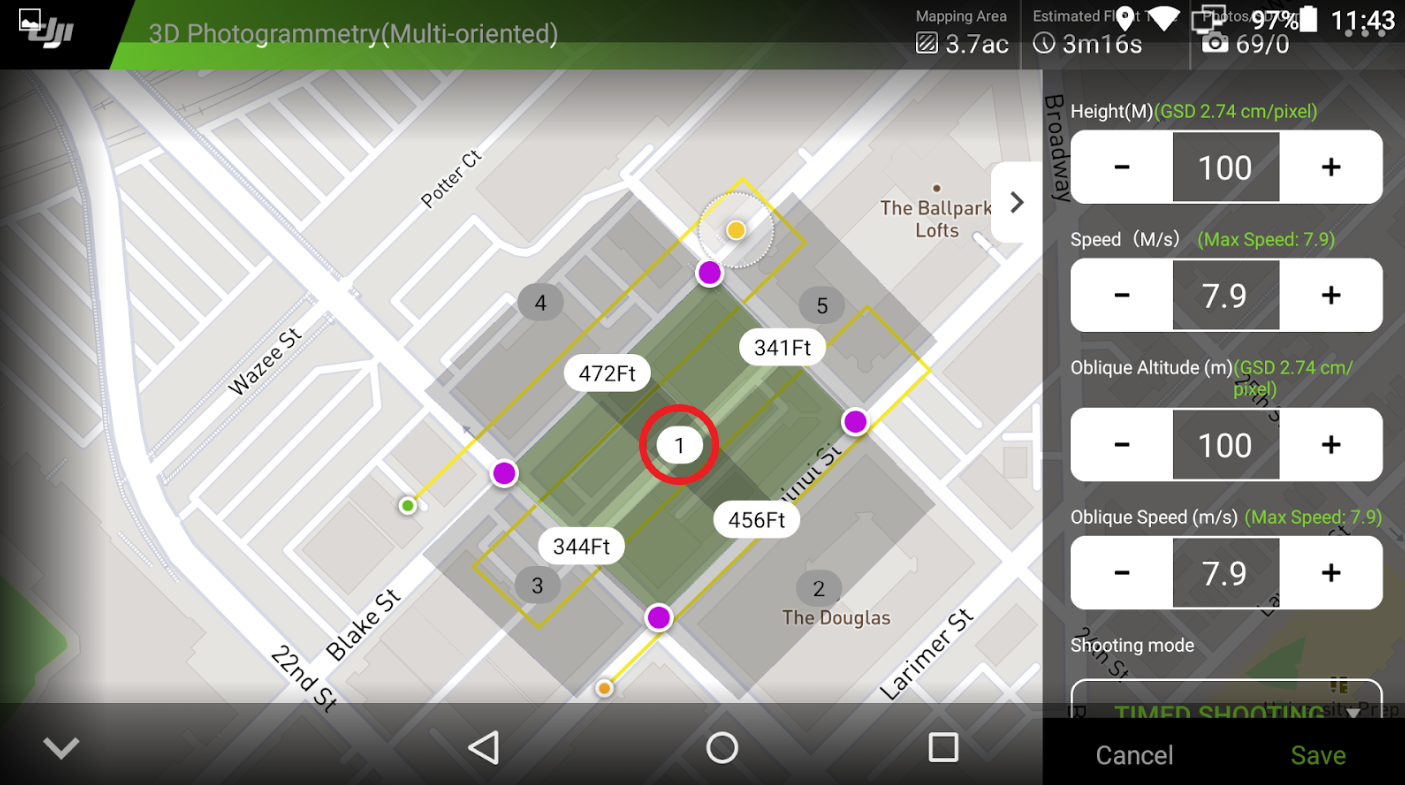Hide navigation bar with down chevron

tap(61, 748)
